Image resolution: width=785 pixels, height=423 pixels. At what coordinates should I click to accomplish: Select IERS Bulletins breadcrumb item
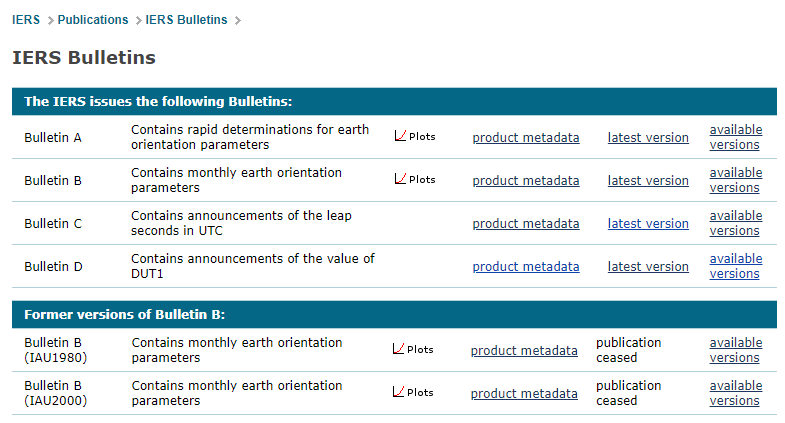(x=186, y=20)
